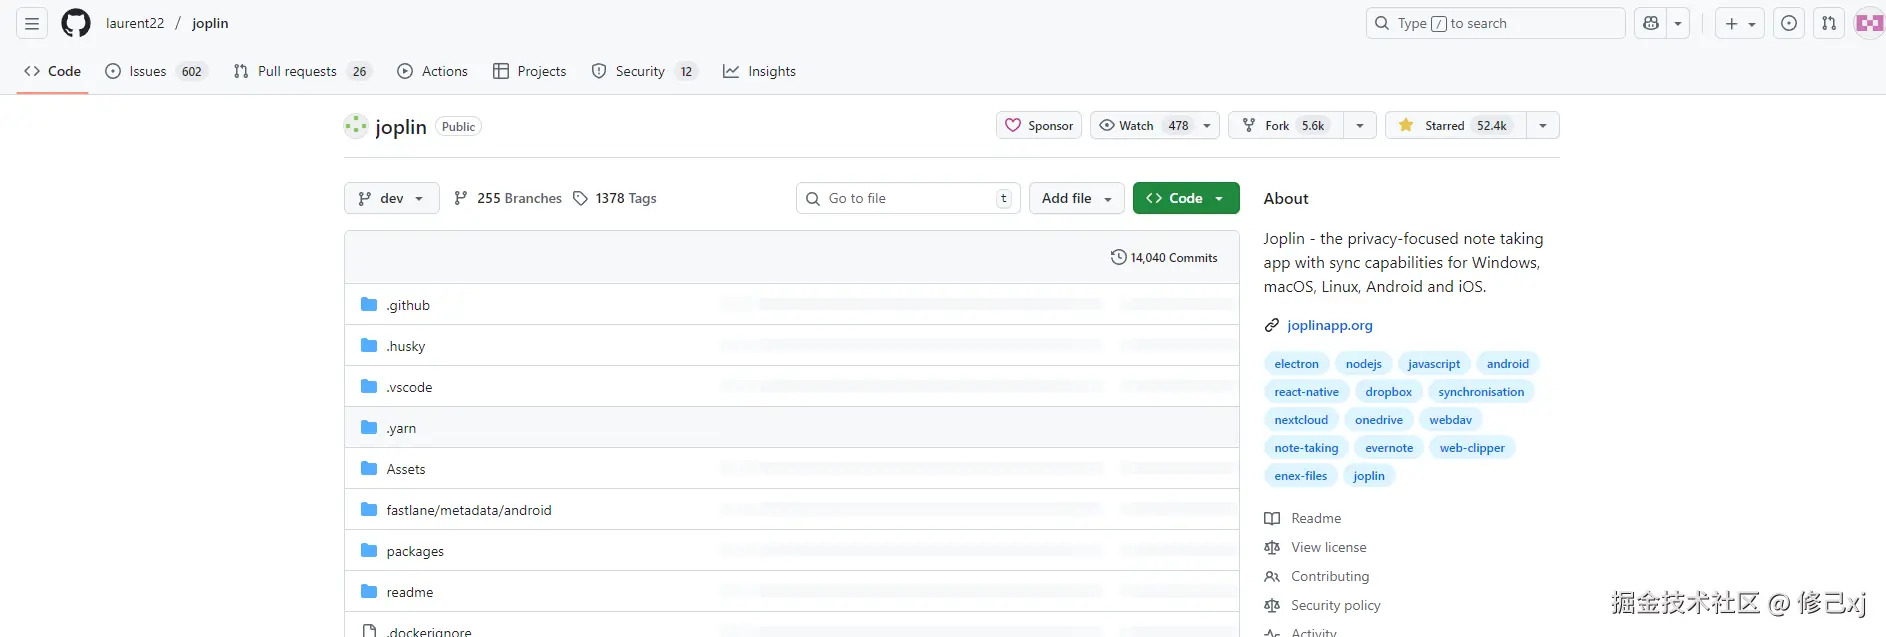Screen dimensions: 1886x637
Task: Open the Add file dropdown
Action: [1077, 198]
